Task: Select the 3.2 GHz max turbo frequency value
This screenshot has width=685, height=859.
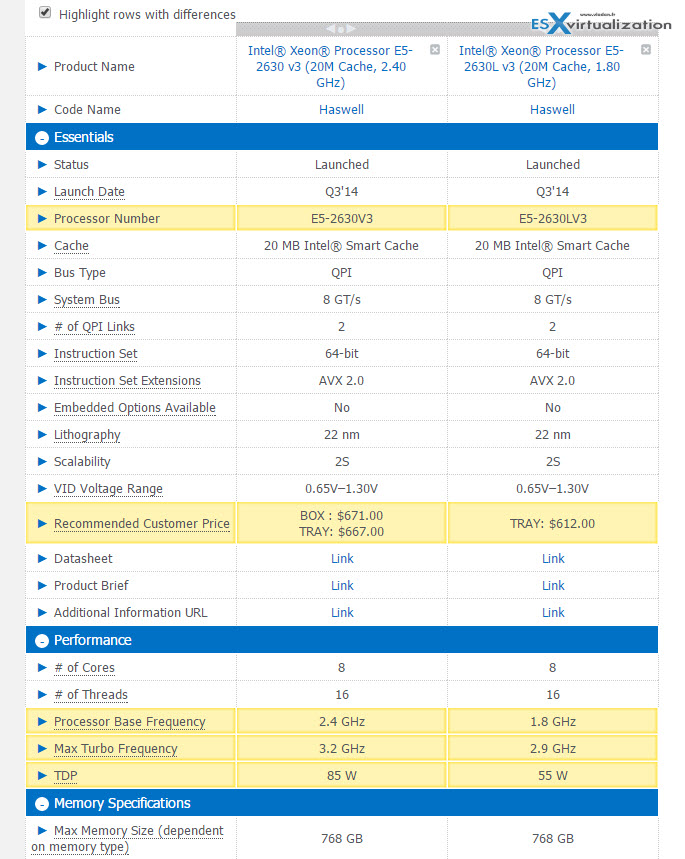Action: (x=341, y=748)
